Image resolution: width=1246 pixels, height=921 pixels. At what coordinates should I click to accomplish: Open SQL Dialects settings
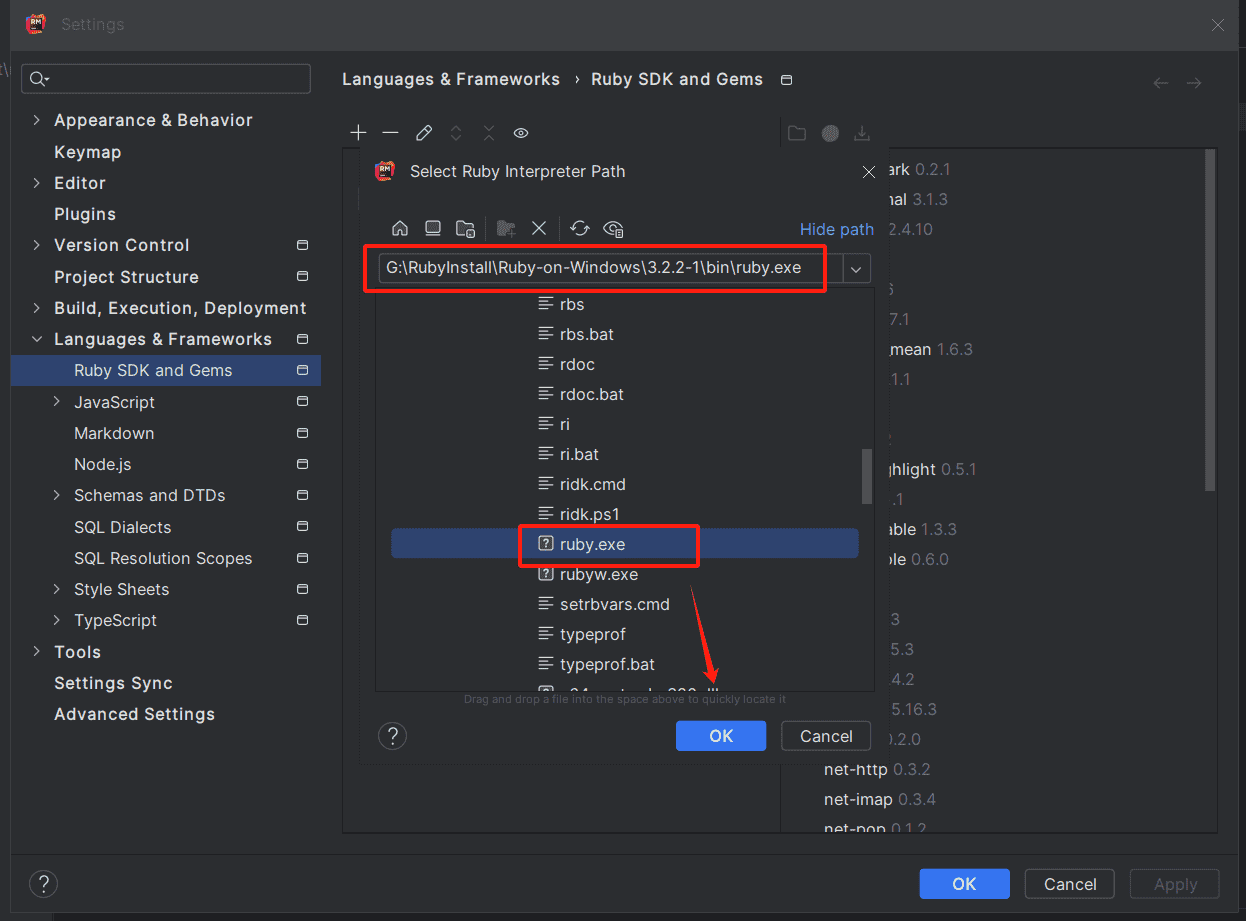click(x=122, y=527)
